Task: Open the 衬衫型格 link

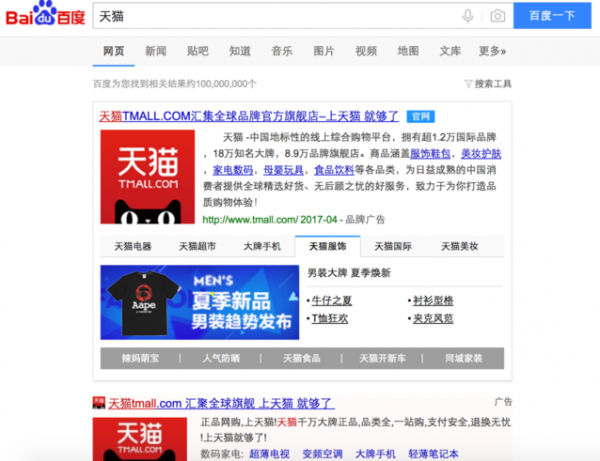Action: pyautogui.click(x=433, y=301)
